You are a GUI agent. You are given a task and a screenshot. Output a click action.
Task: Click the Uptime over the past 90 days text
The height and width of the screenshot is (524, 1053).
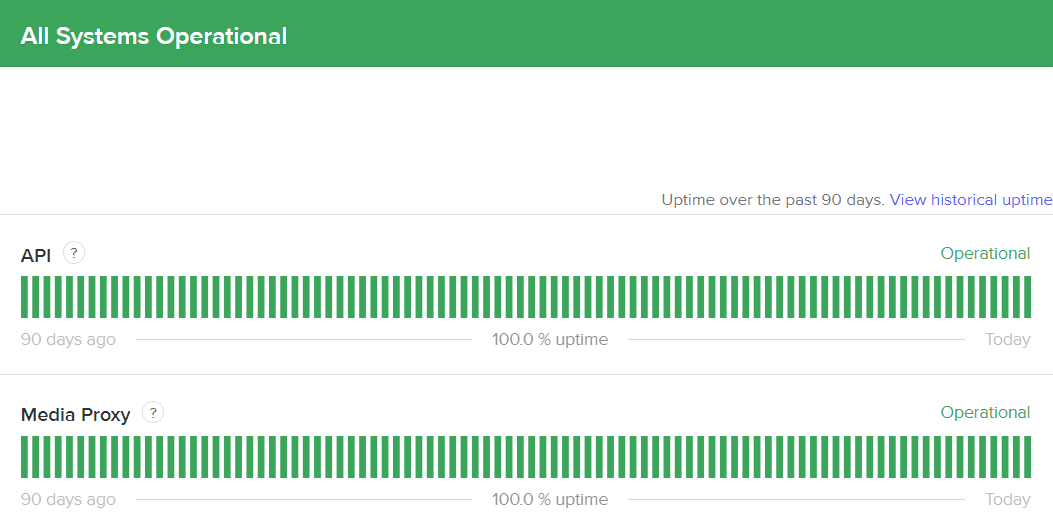point(773,200)
